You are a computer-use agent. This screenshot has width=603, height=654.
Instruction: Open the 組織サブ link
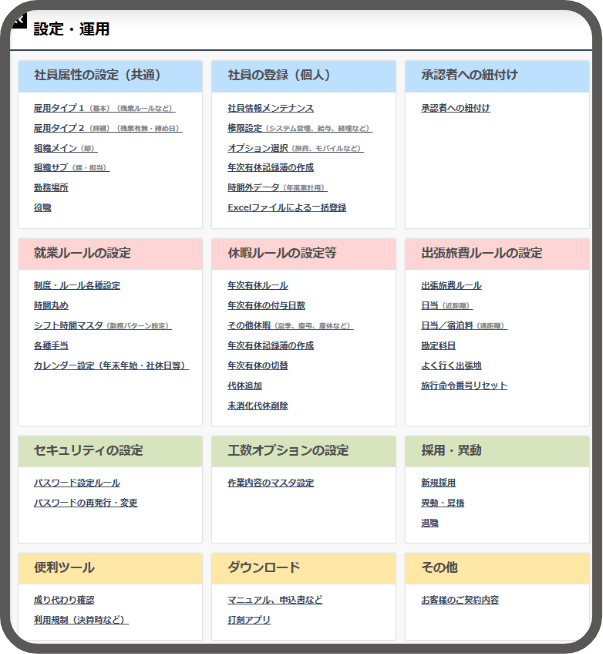tap(71, 167)
